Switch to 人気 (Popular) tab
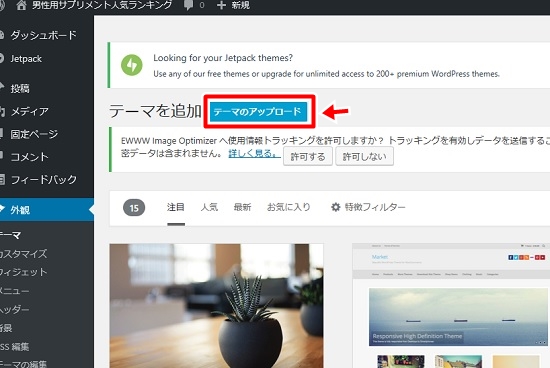The width and height of the screenshot is (550, 368). pos(209,207)
